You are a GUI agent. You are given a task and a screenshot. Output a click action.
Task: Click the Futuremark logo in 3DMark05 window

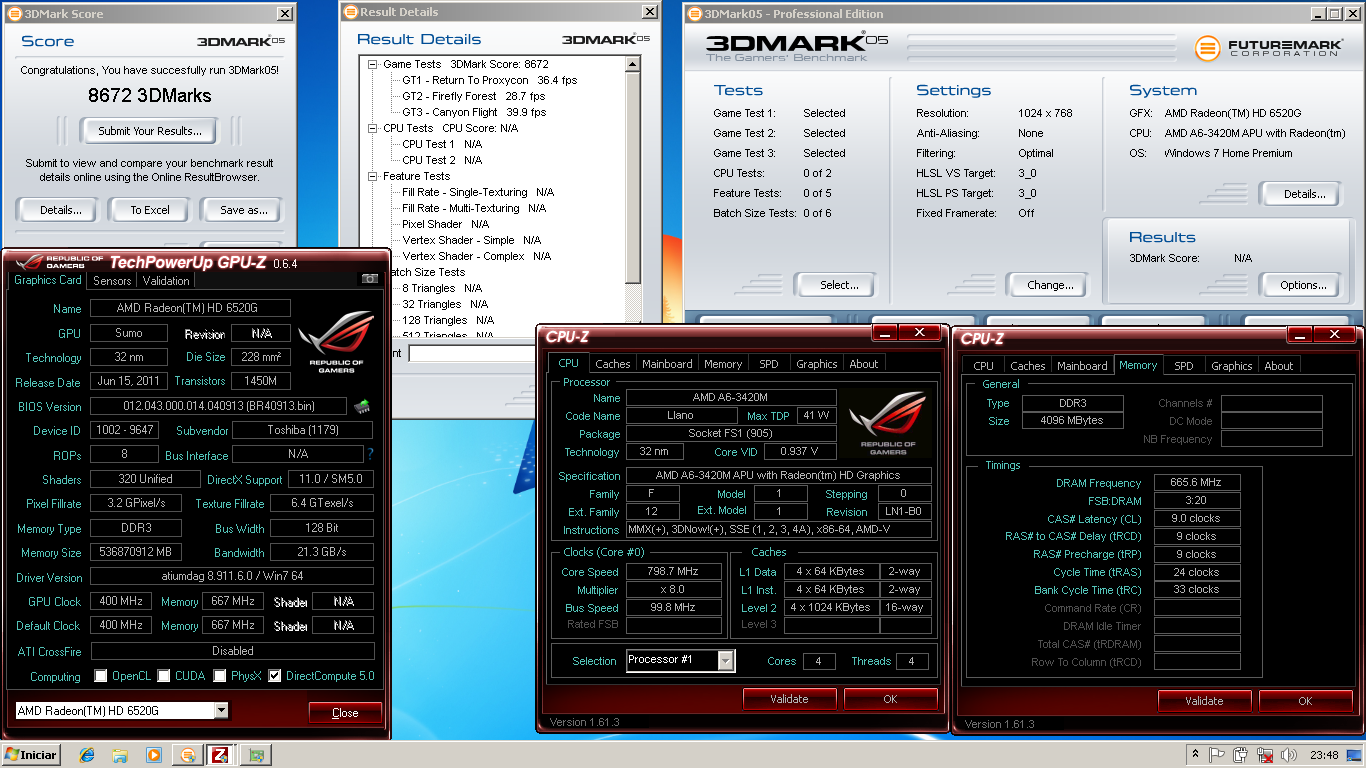(1267, 47)
